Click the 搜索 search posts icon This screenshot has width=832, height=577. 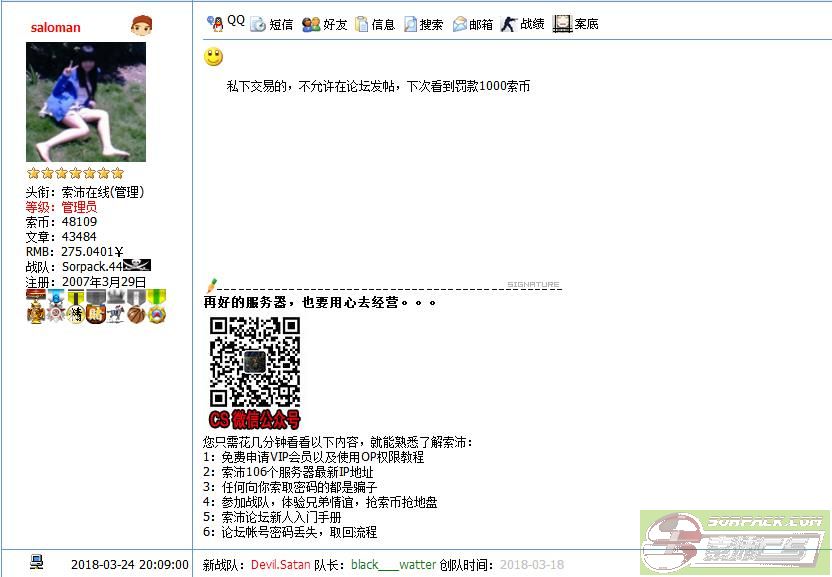point(410,24)
